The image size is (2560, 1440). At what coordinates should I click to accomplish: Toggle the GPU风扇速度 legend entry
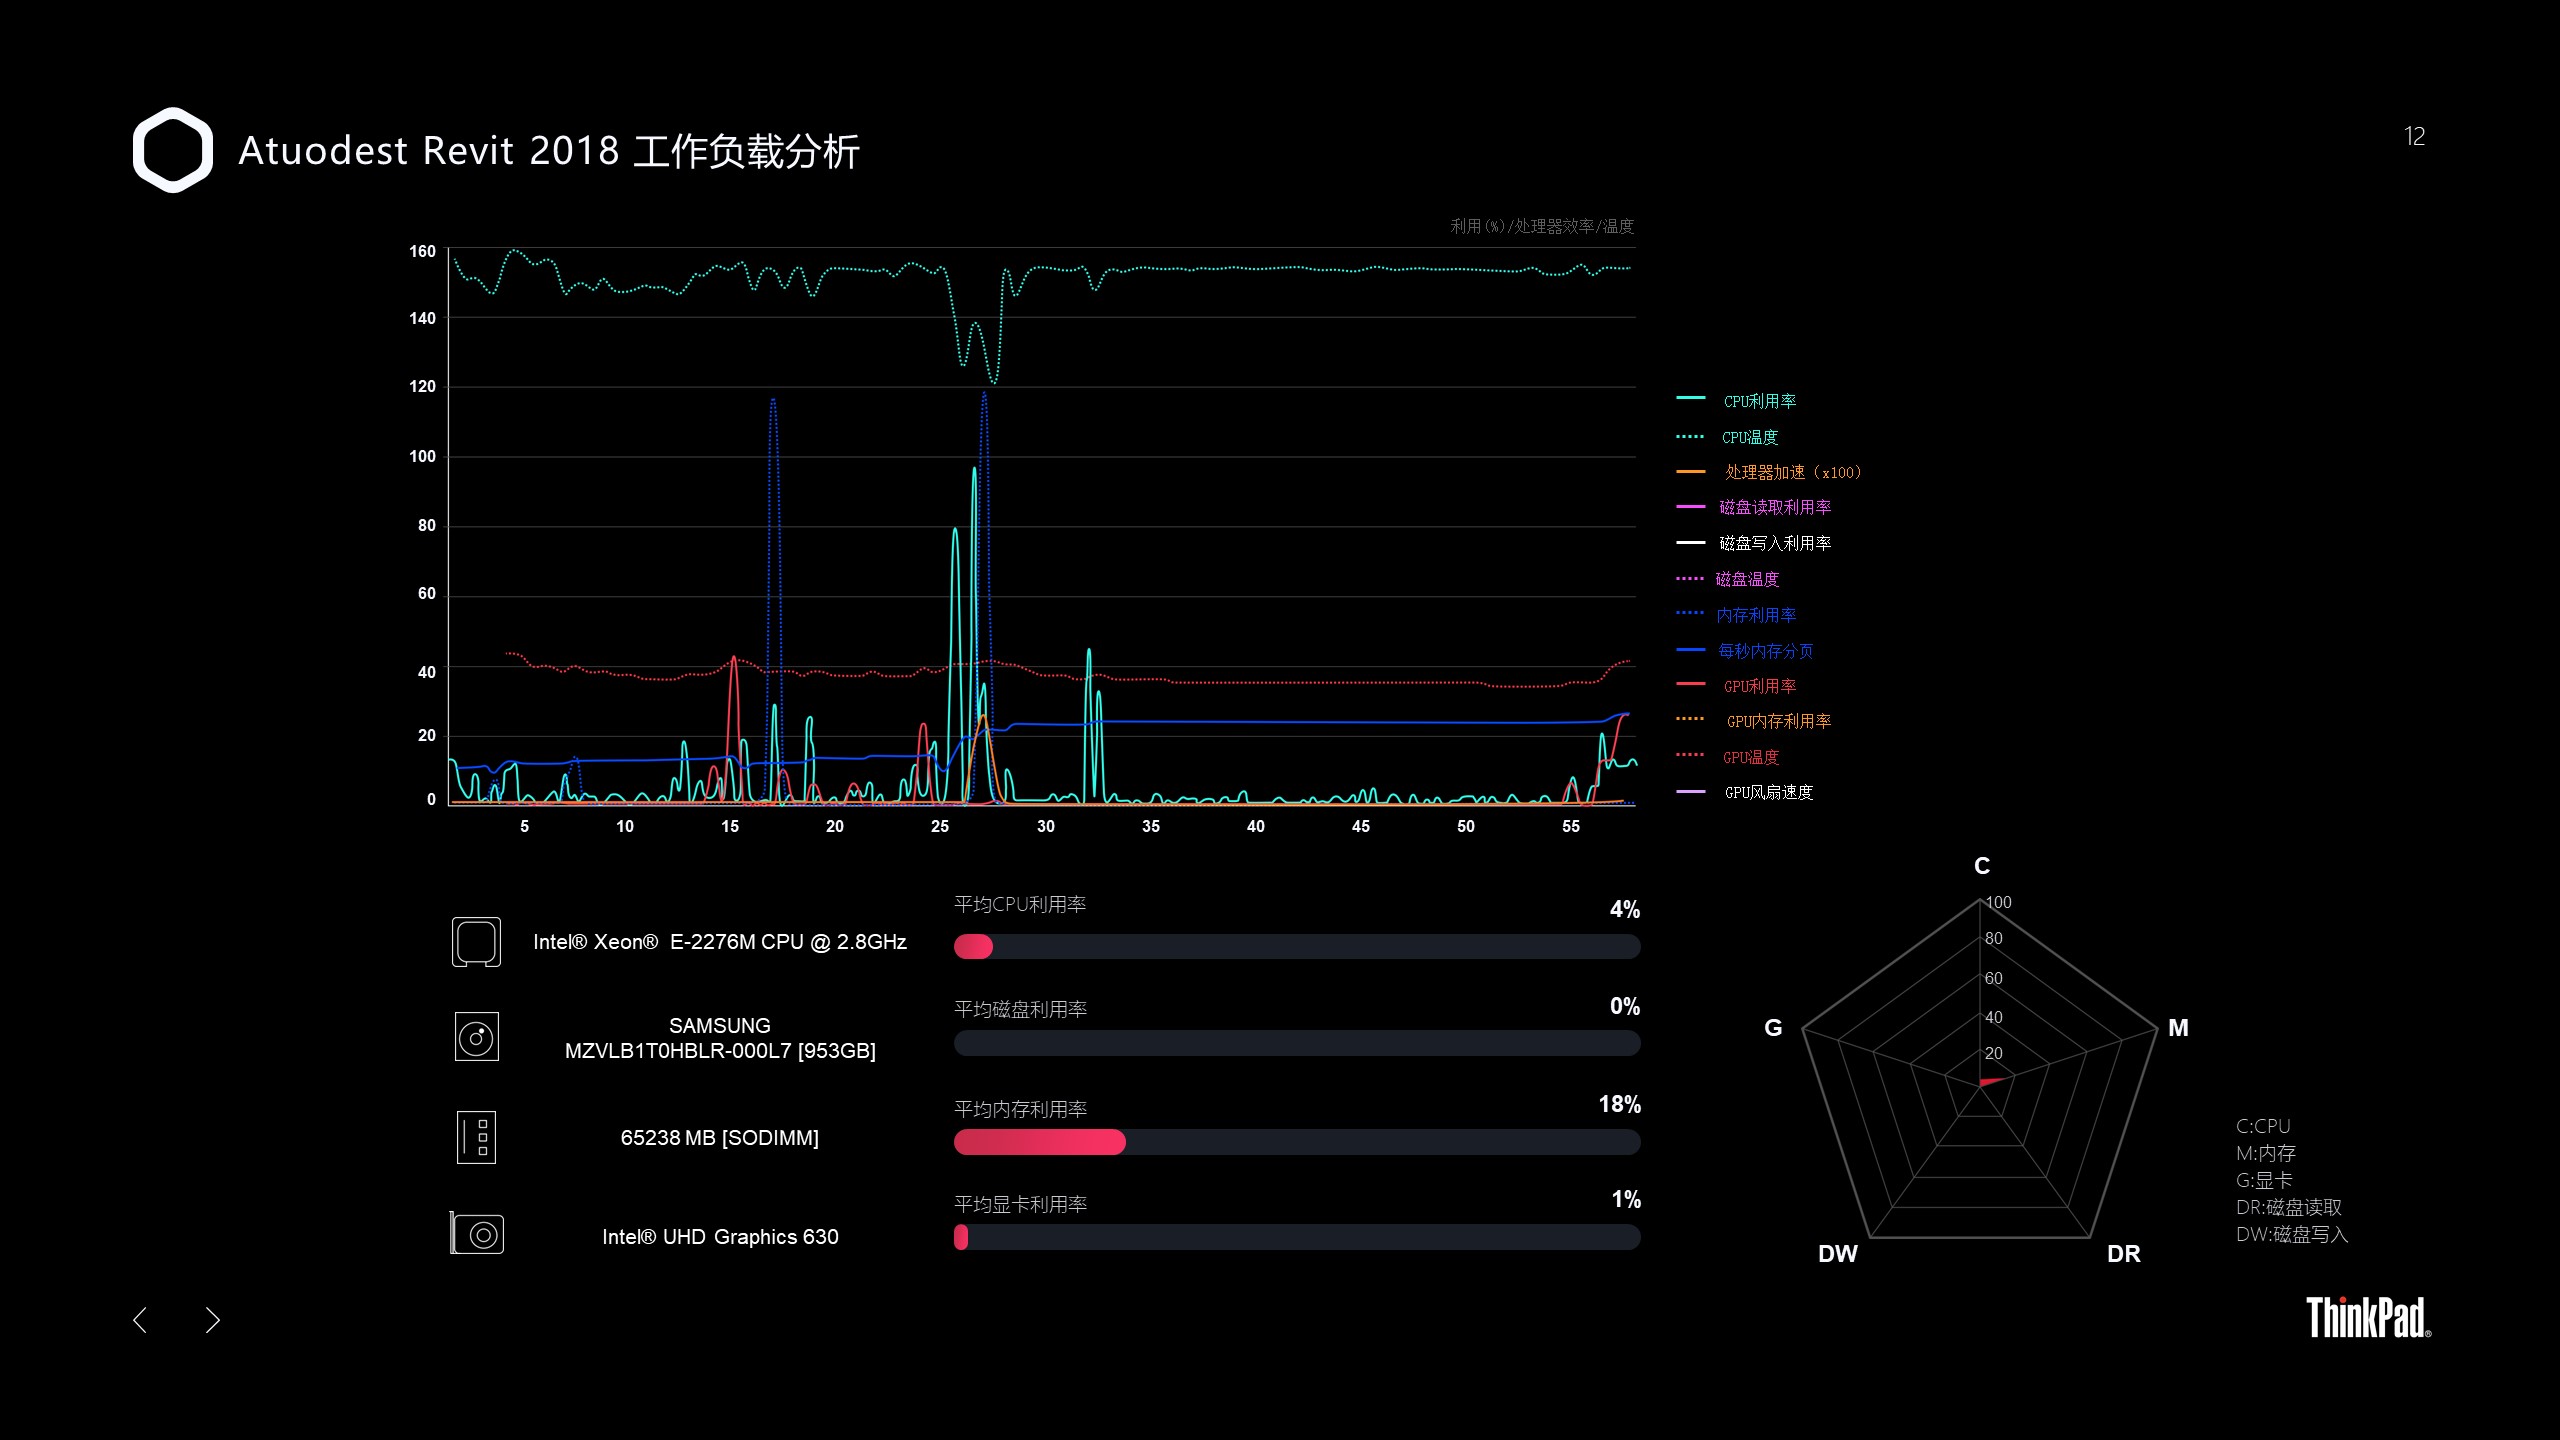1745,792
